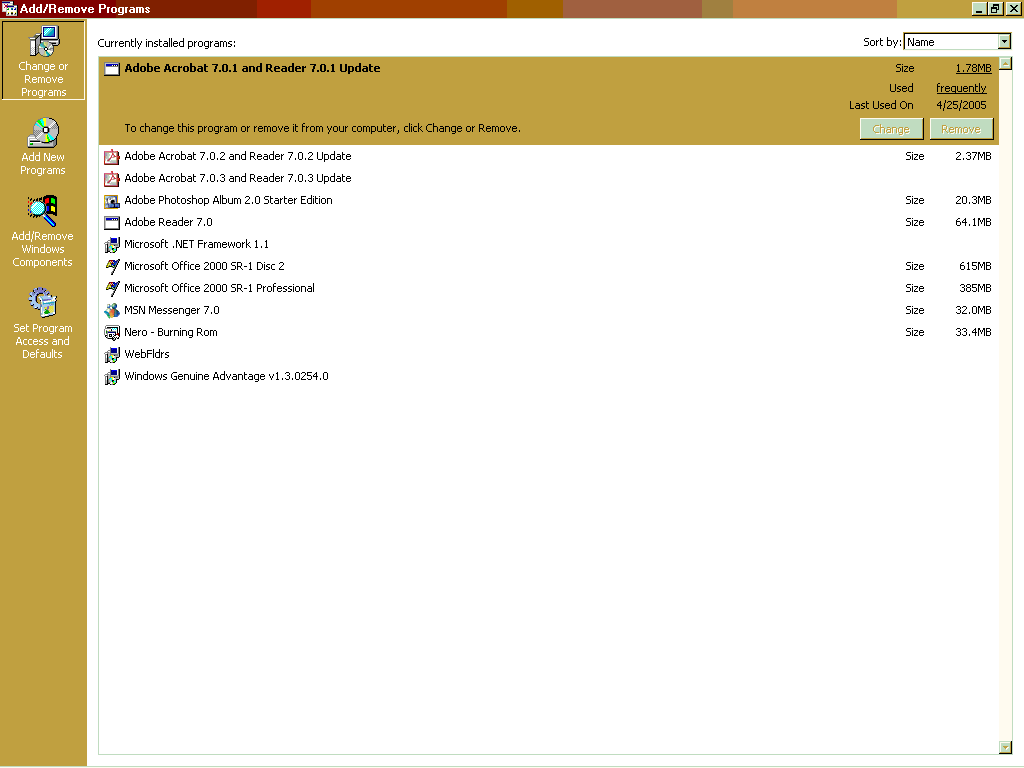
Task: Click the Remove button for Acrobat 7.0.1
Action: pos(961,129)
